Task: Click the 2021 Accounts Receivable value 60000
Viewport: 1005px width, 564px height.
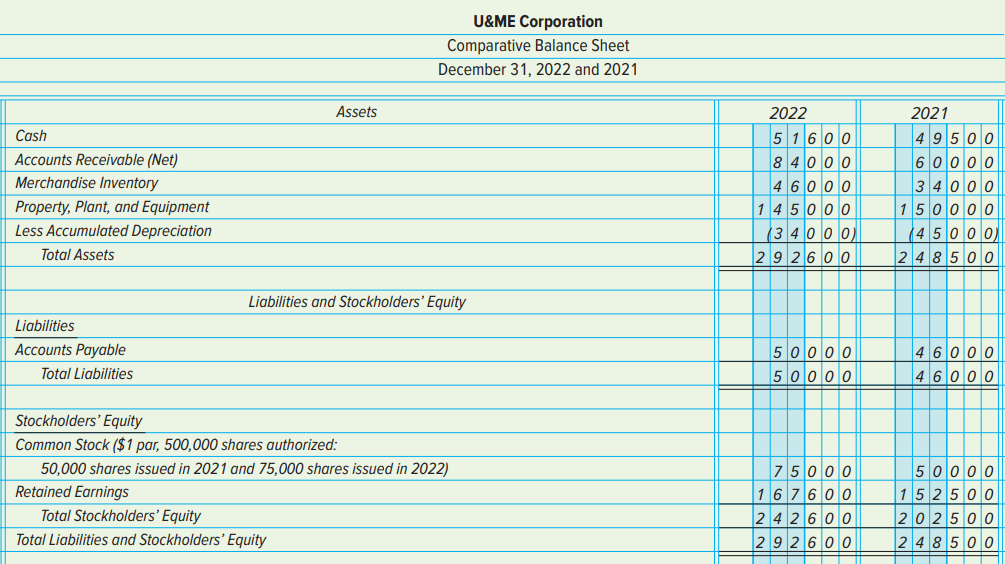Action: 954,162
